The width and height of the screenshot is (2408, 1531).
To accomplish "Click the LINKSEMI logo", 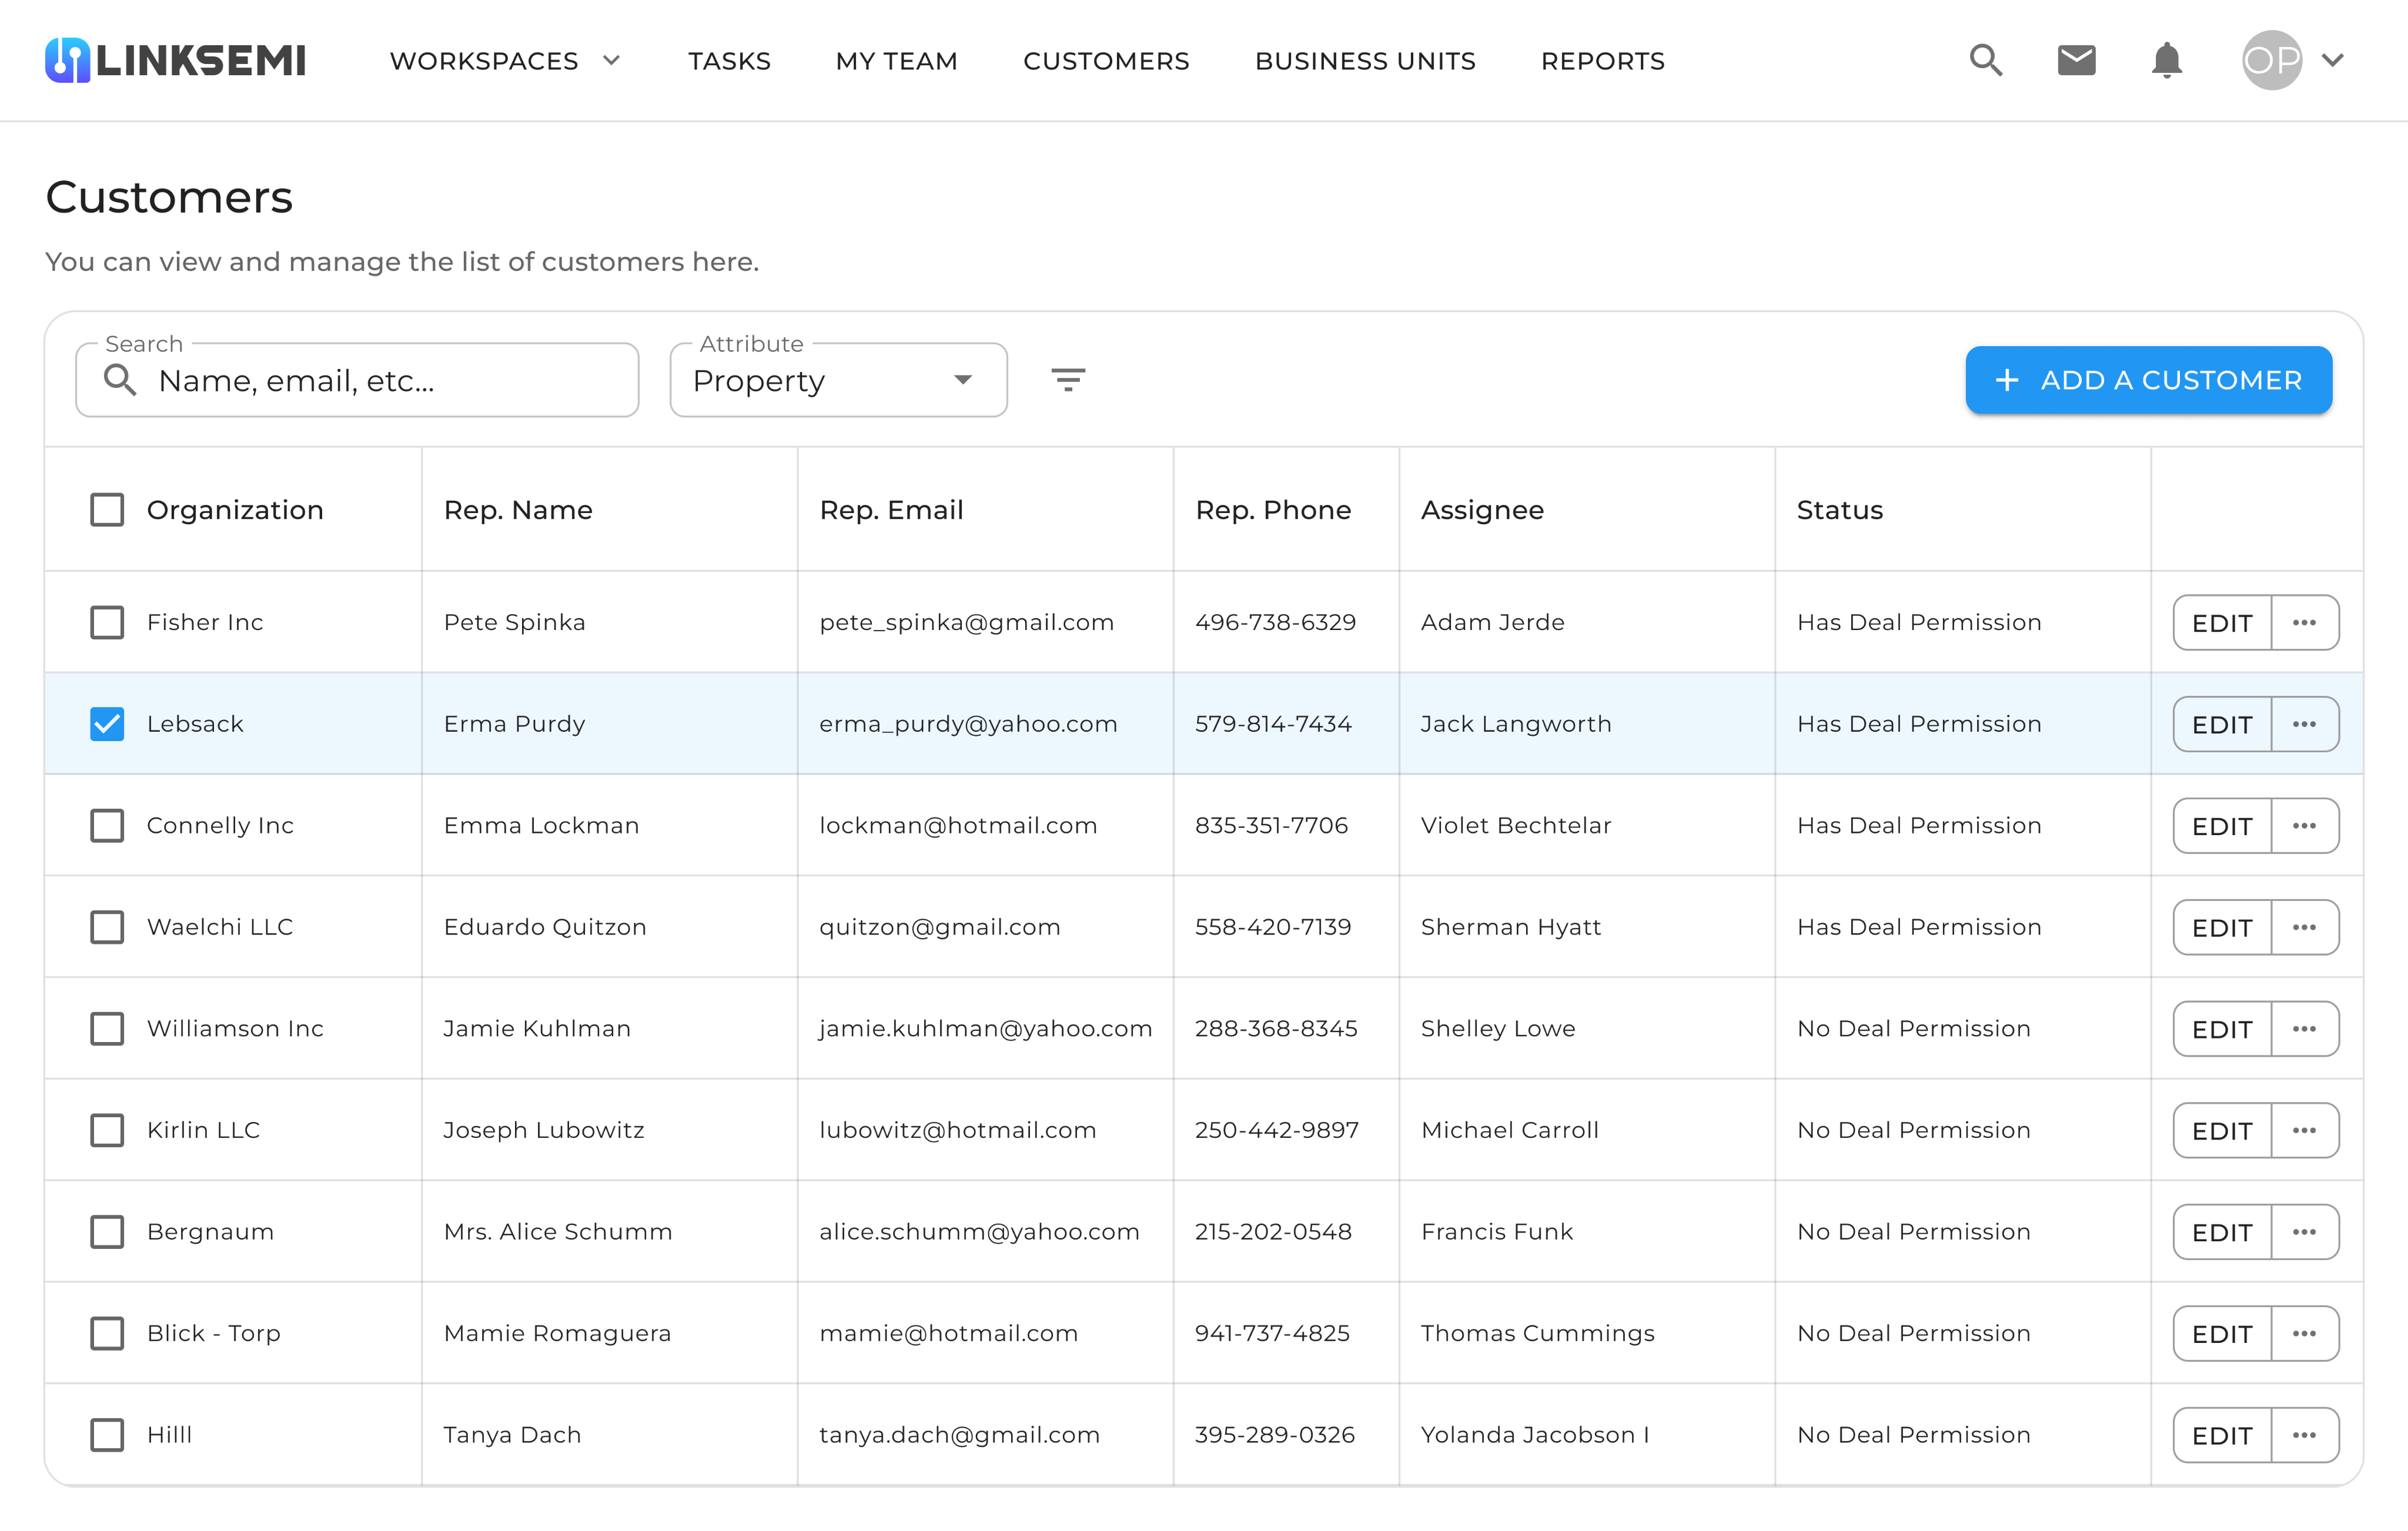I will click(176, 61).
